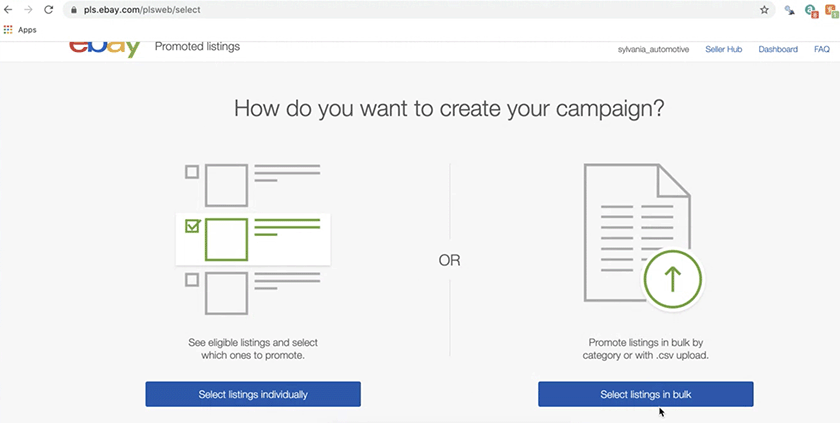Open the Seller Hub link
Screen dimensions: 840x423
coord(723,49)
